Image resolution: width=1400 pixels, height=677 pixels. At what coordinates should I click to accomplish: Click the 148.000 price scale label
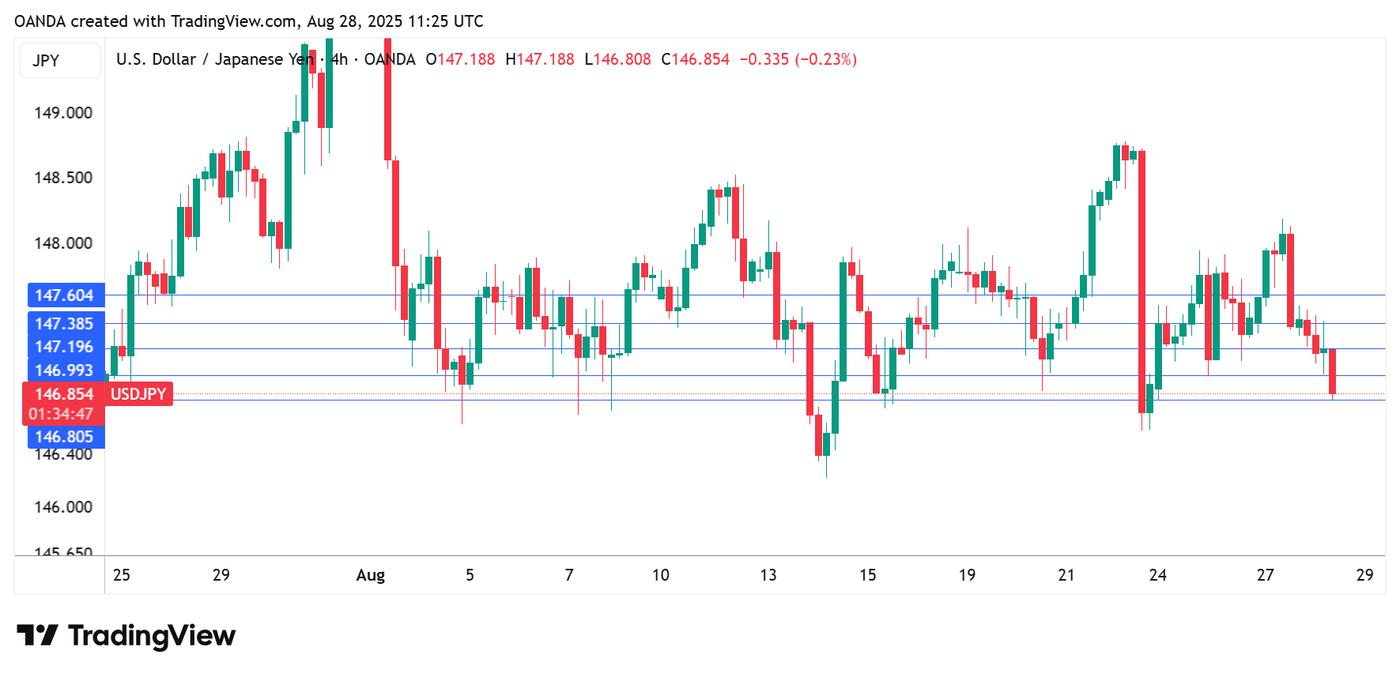[x=63, y=244]
